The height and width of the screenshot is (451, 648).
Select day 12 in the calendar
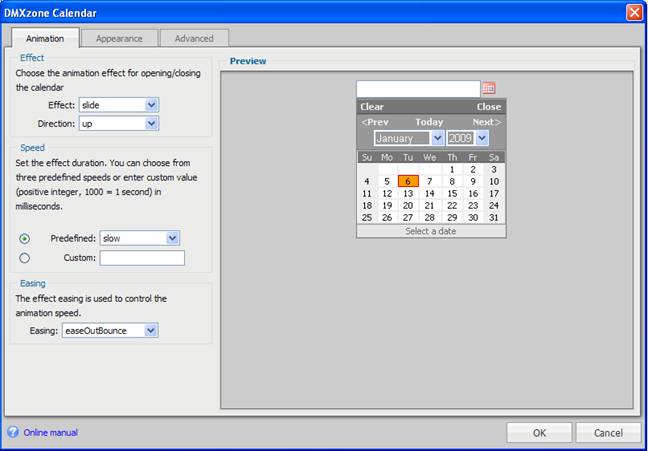click(x=387, y=193)
